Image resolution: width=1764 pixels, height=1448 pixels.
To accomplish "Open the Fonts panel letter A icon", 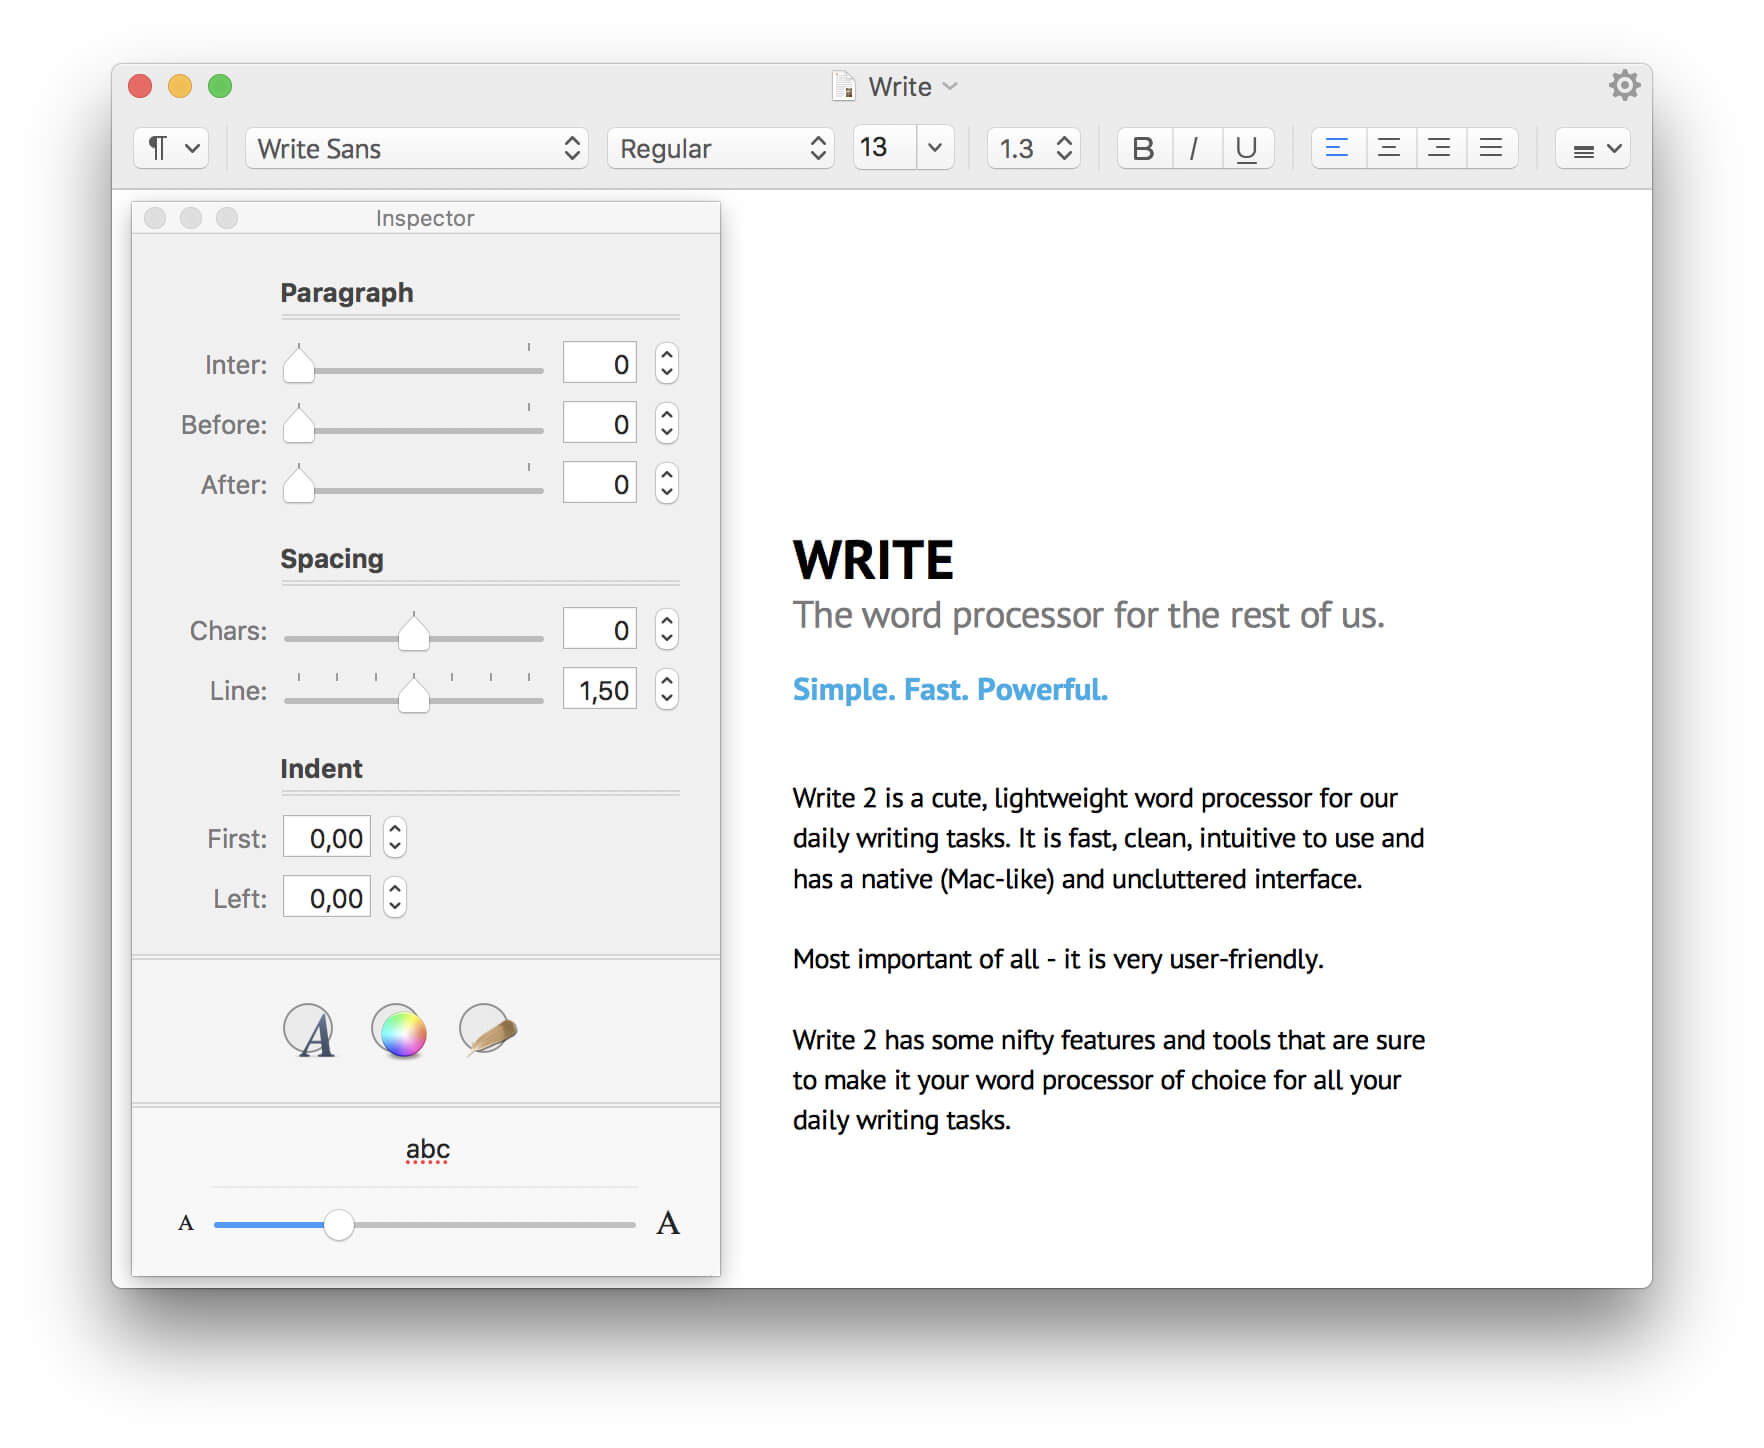I will coord(310,1031).
